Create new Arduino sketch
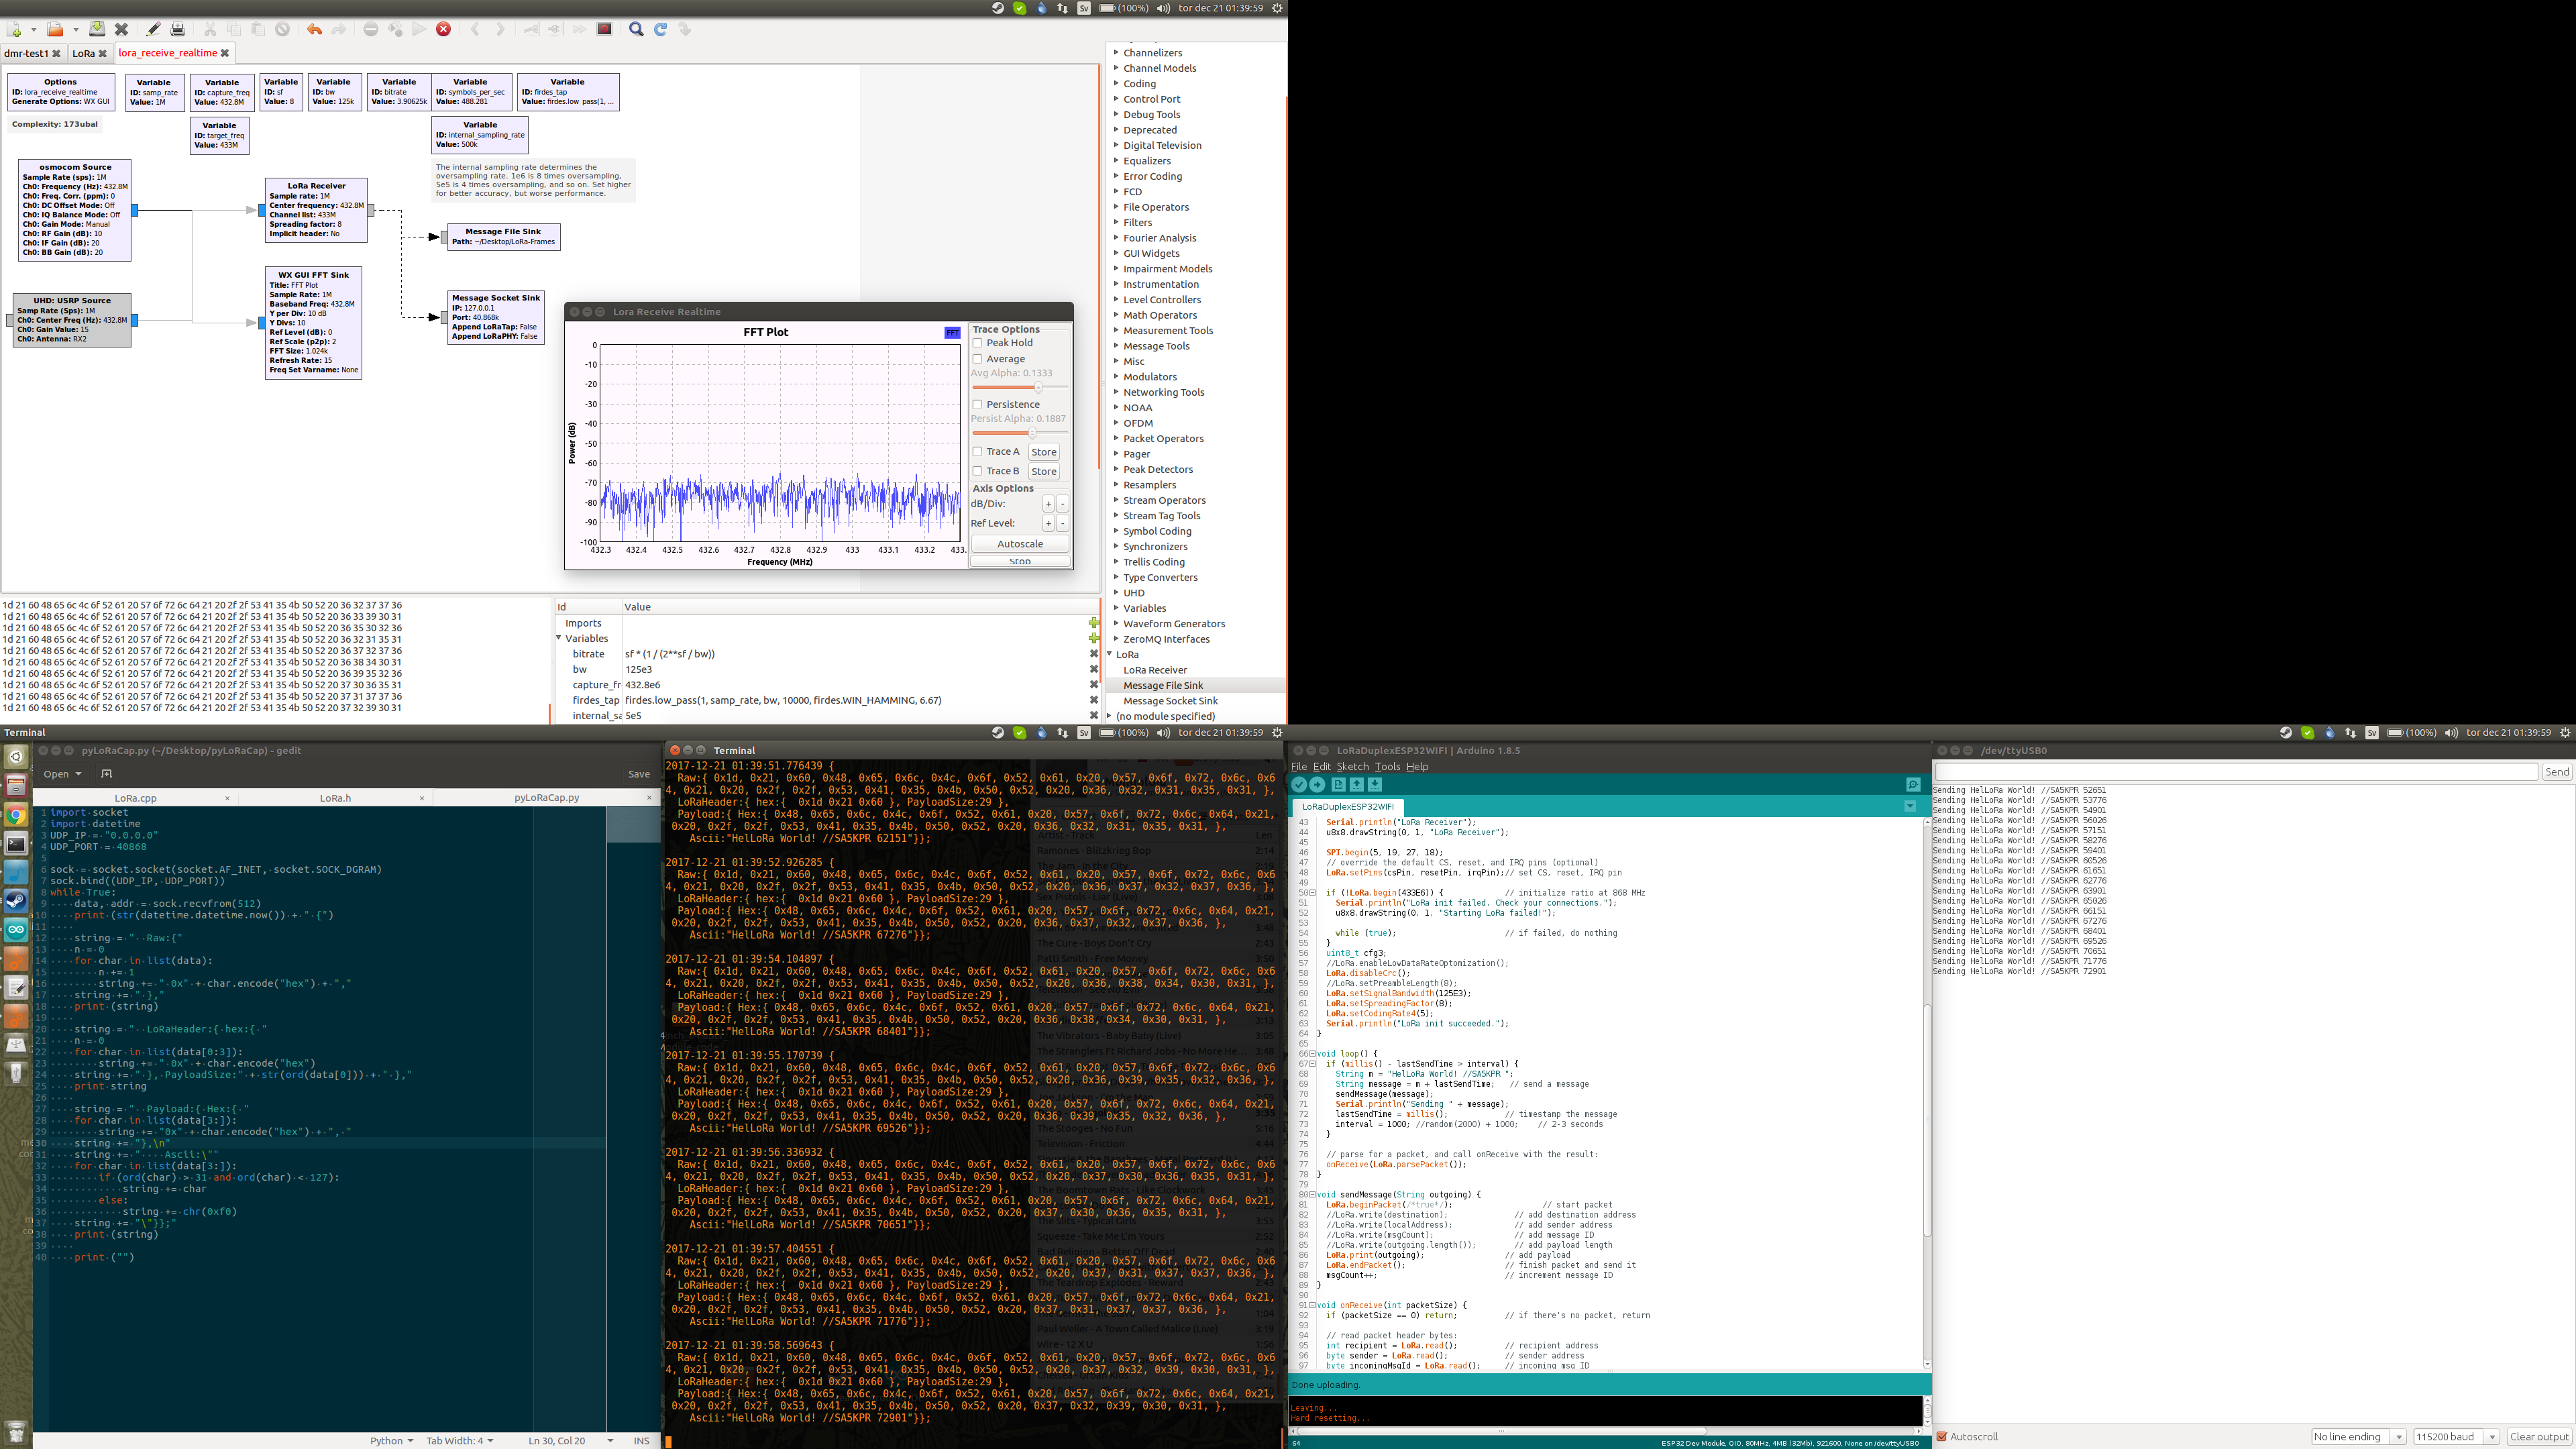The width and height of the screenshot is (2576, 1449). [1338, 785]
